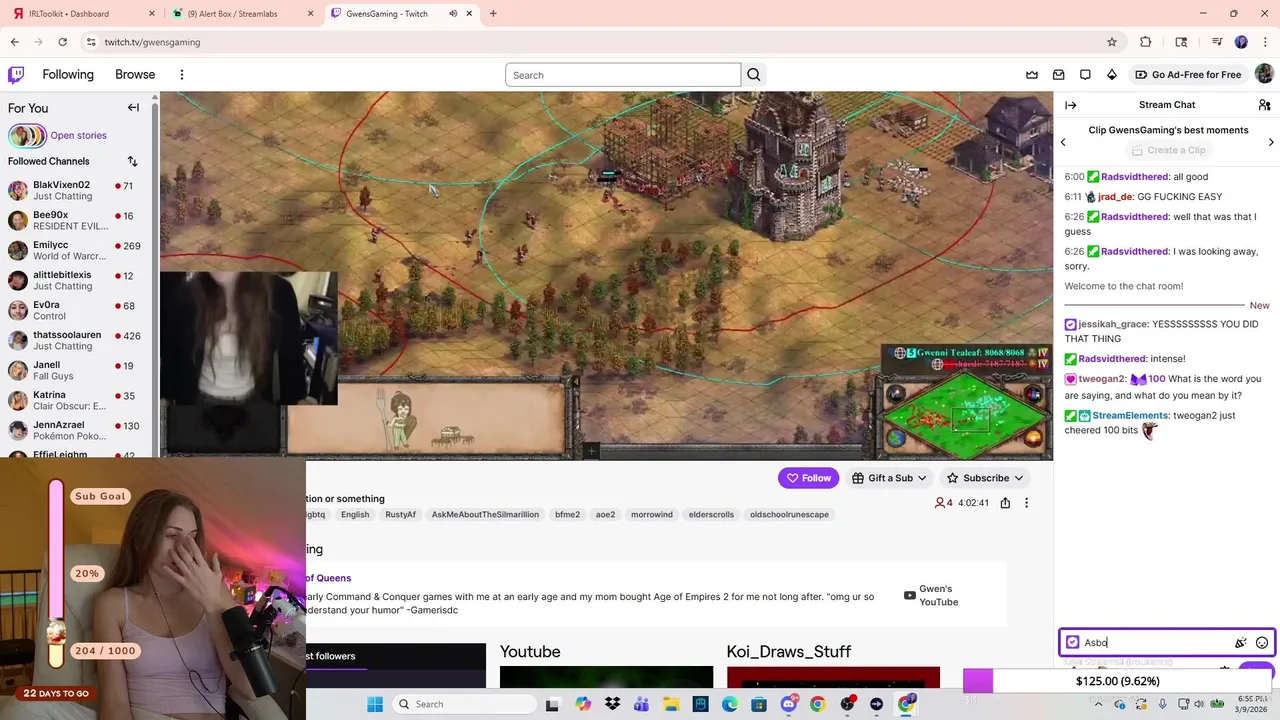The image size is (1280, 720).
Task: Click the Go Ad-Free for Free button
Action: pyautogui.click(x=1187, y=75)
